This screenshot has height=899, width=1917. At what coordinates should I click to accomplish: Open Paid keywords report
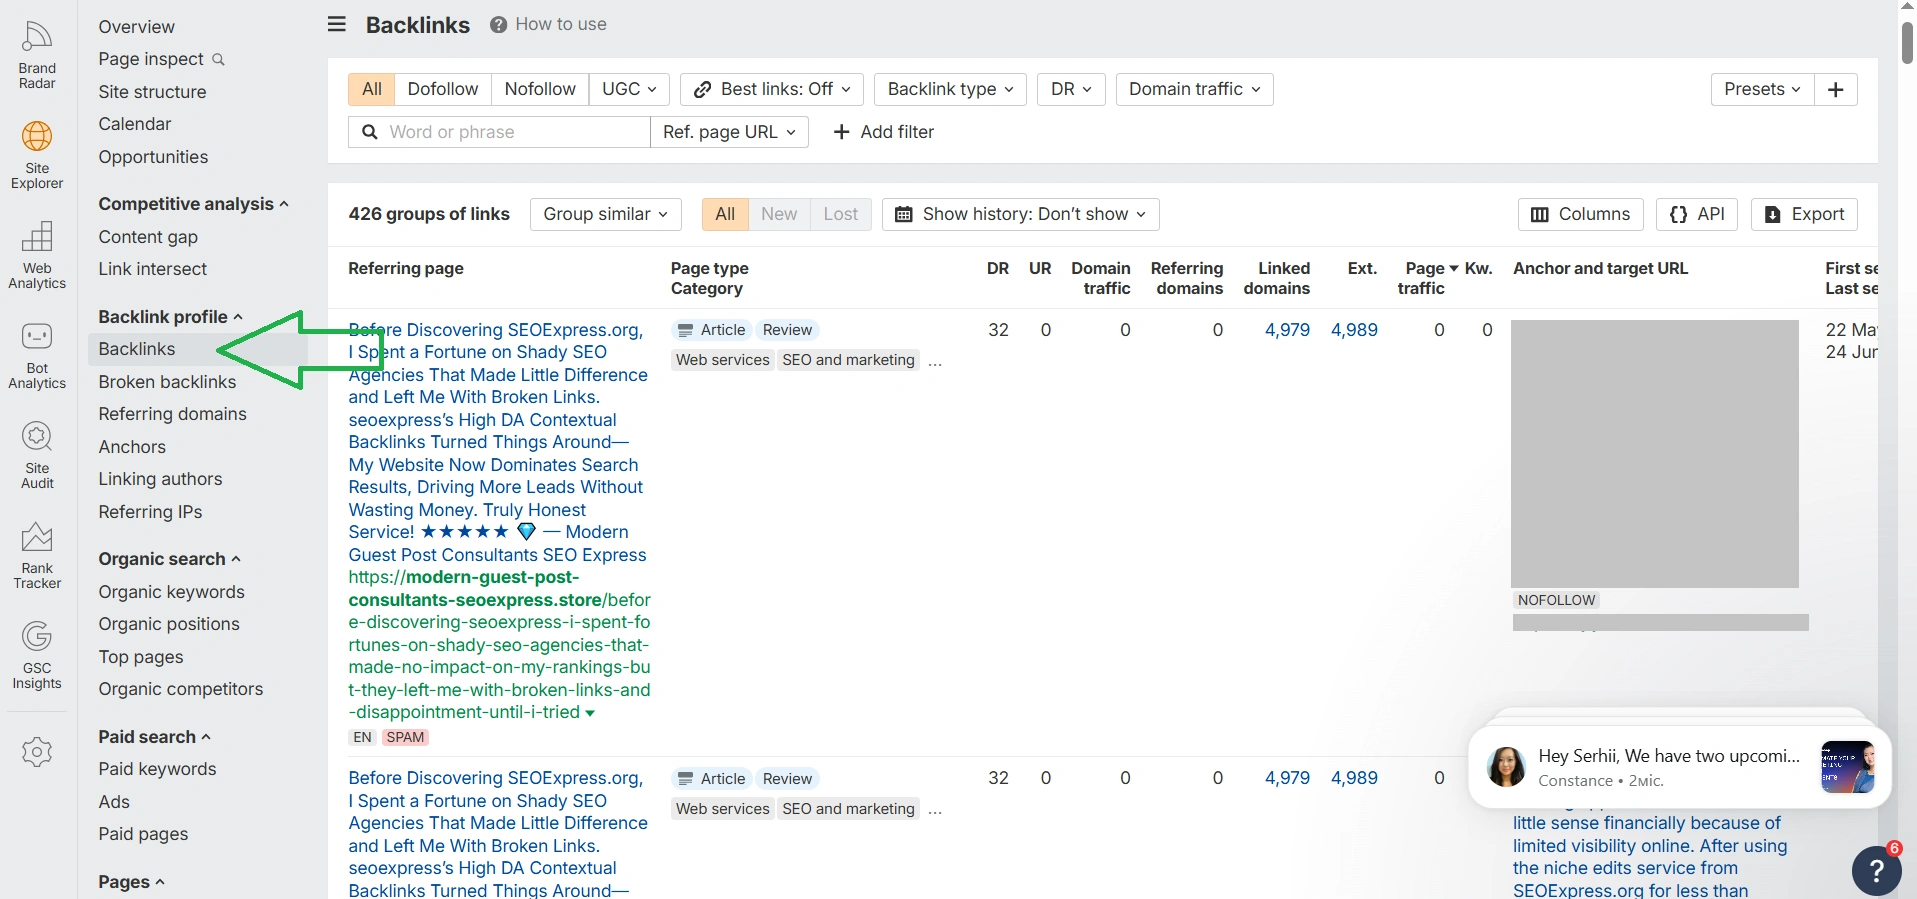coord(157,769)
